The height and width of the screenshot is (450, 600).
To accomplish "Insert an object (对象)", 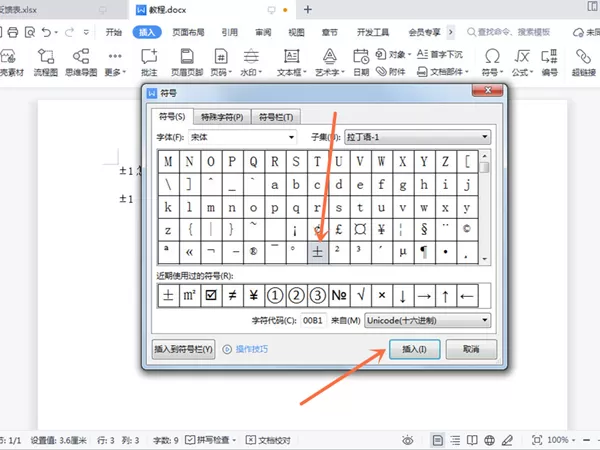I will [393, 54].
